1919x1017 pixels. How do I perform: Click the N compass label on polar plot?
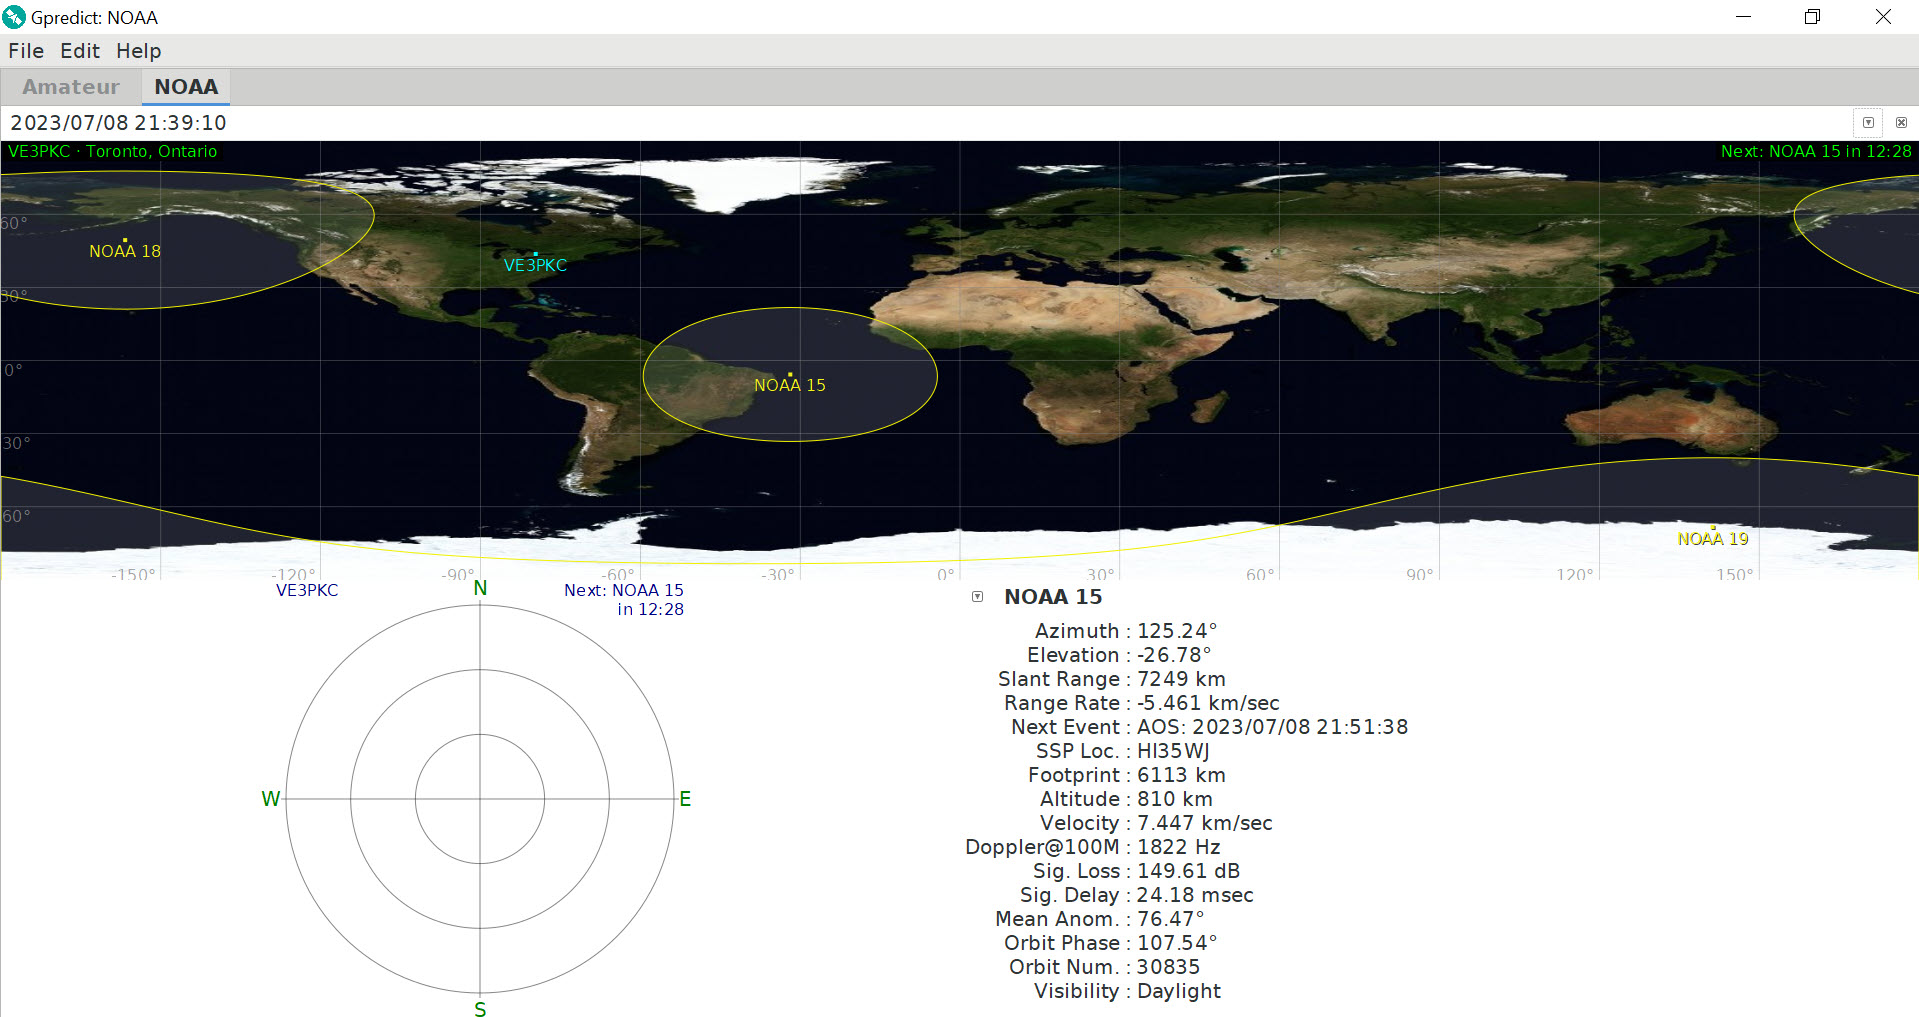click(x=480, y=589)
